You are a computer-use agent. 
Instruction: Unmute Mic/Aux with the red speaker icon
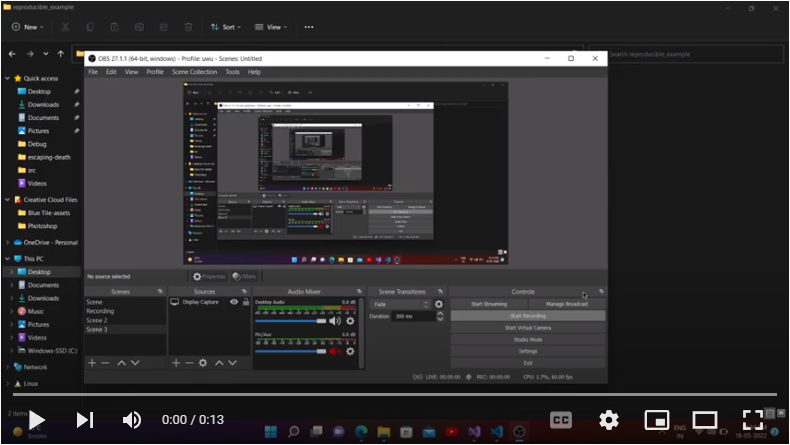335,351
